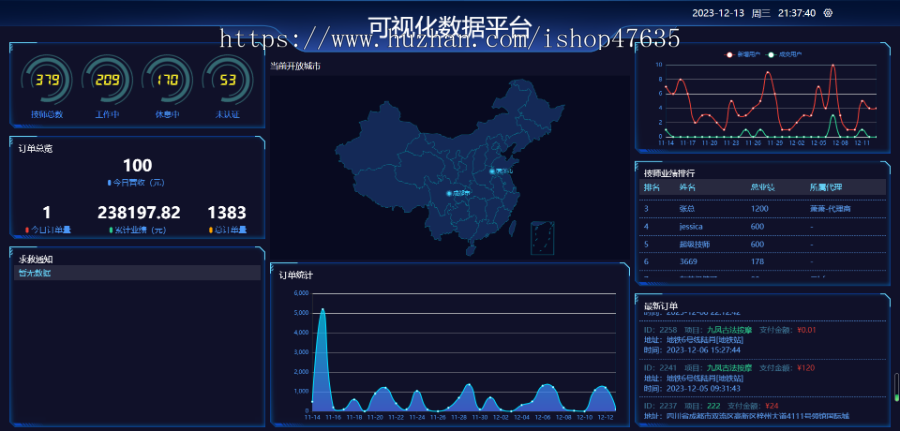Click the peak at 10 on user chart
The height and width of the screenshot is (431, 900).
[833, 65]
